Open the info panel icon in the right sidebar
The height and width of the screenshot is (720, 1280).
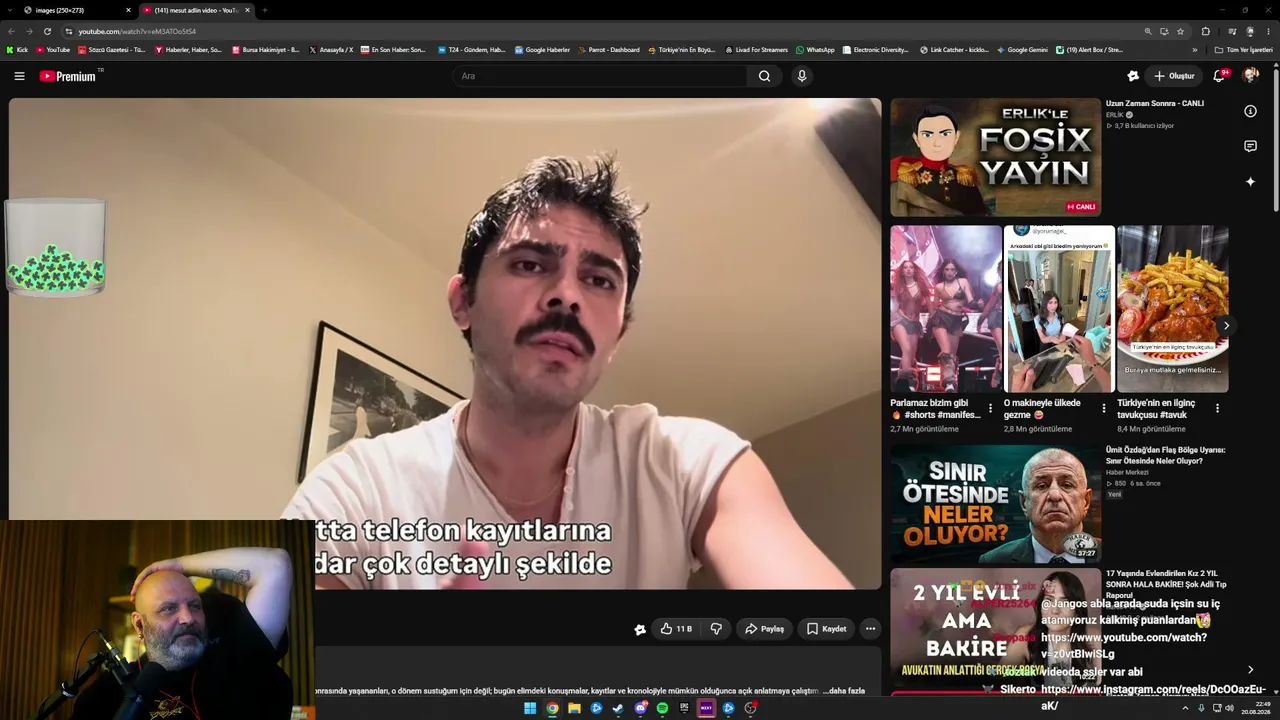point(1250,111)
